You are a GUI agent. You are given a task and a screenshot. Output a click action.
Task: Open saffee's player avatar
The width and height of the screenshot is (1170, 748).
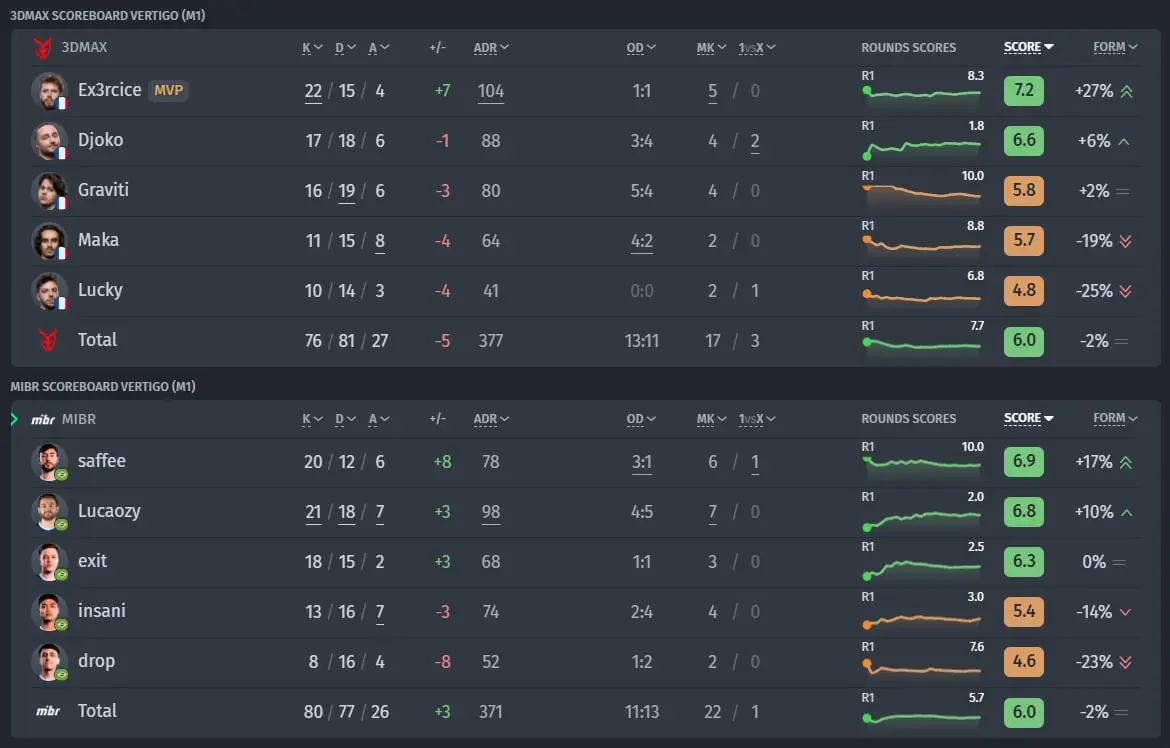(x=49, y=462)
